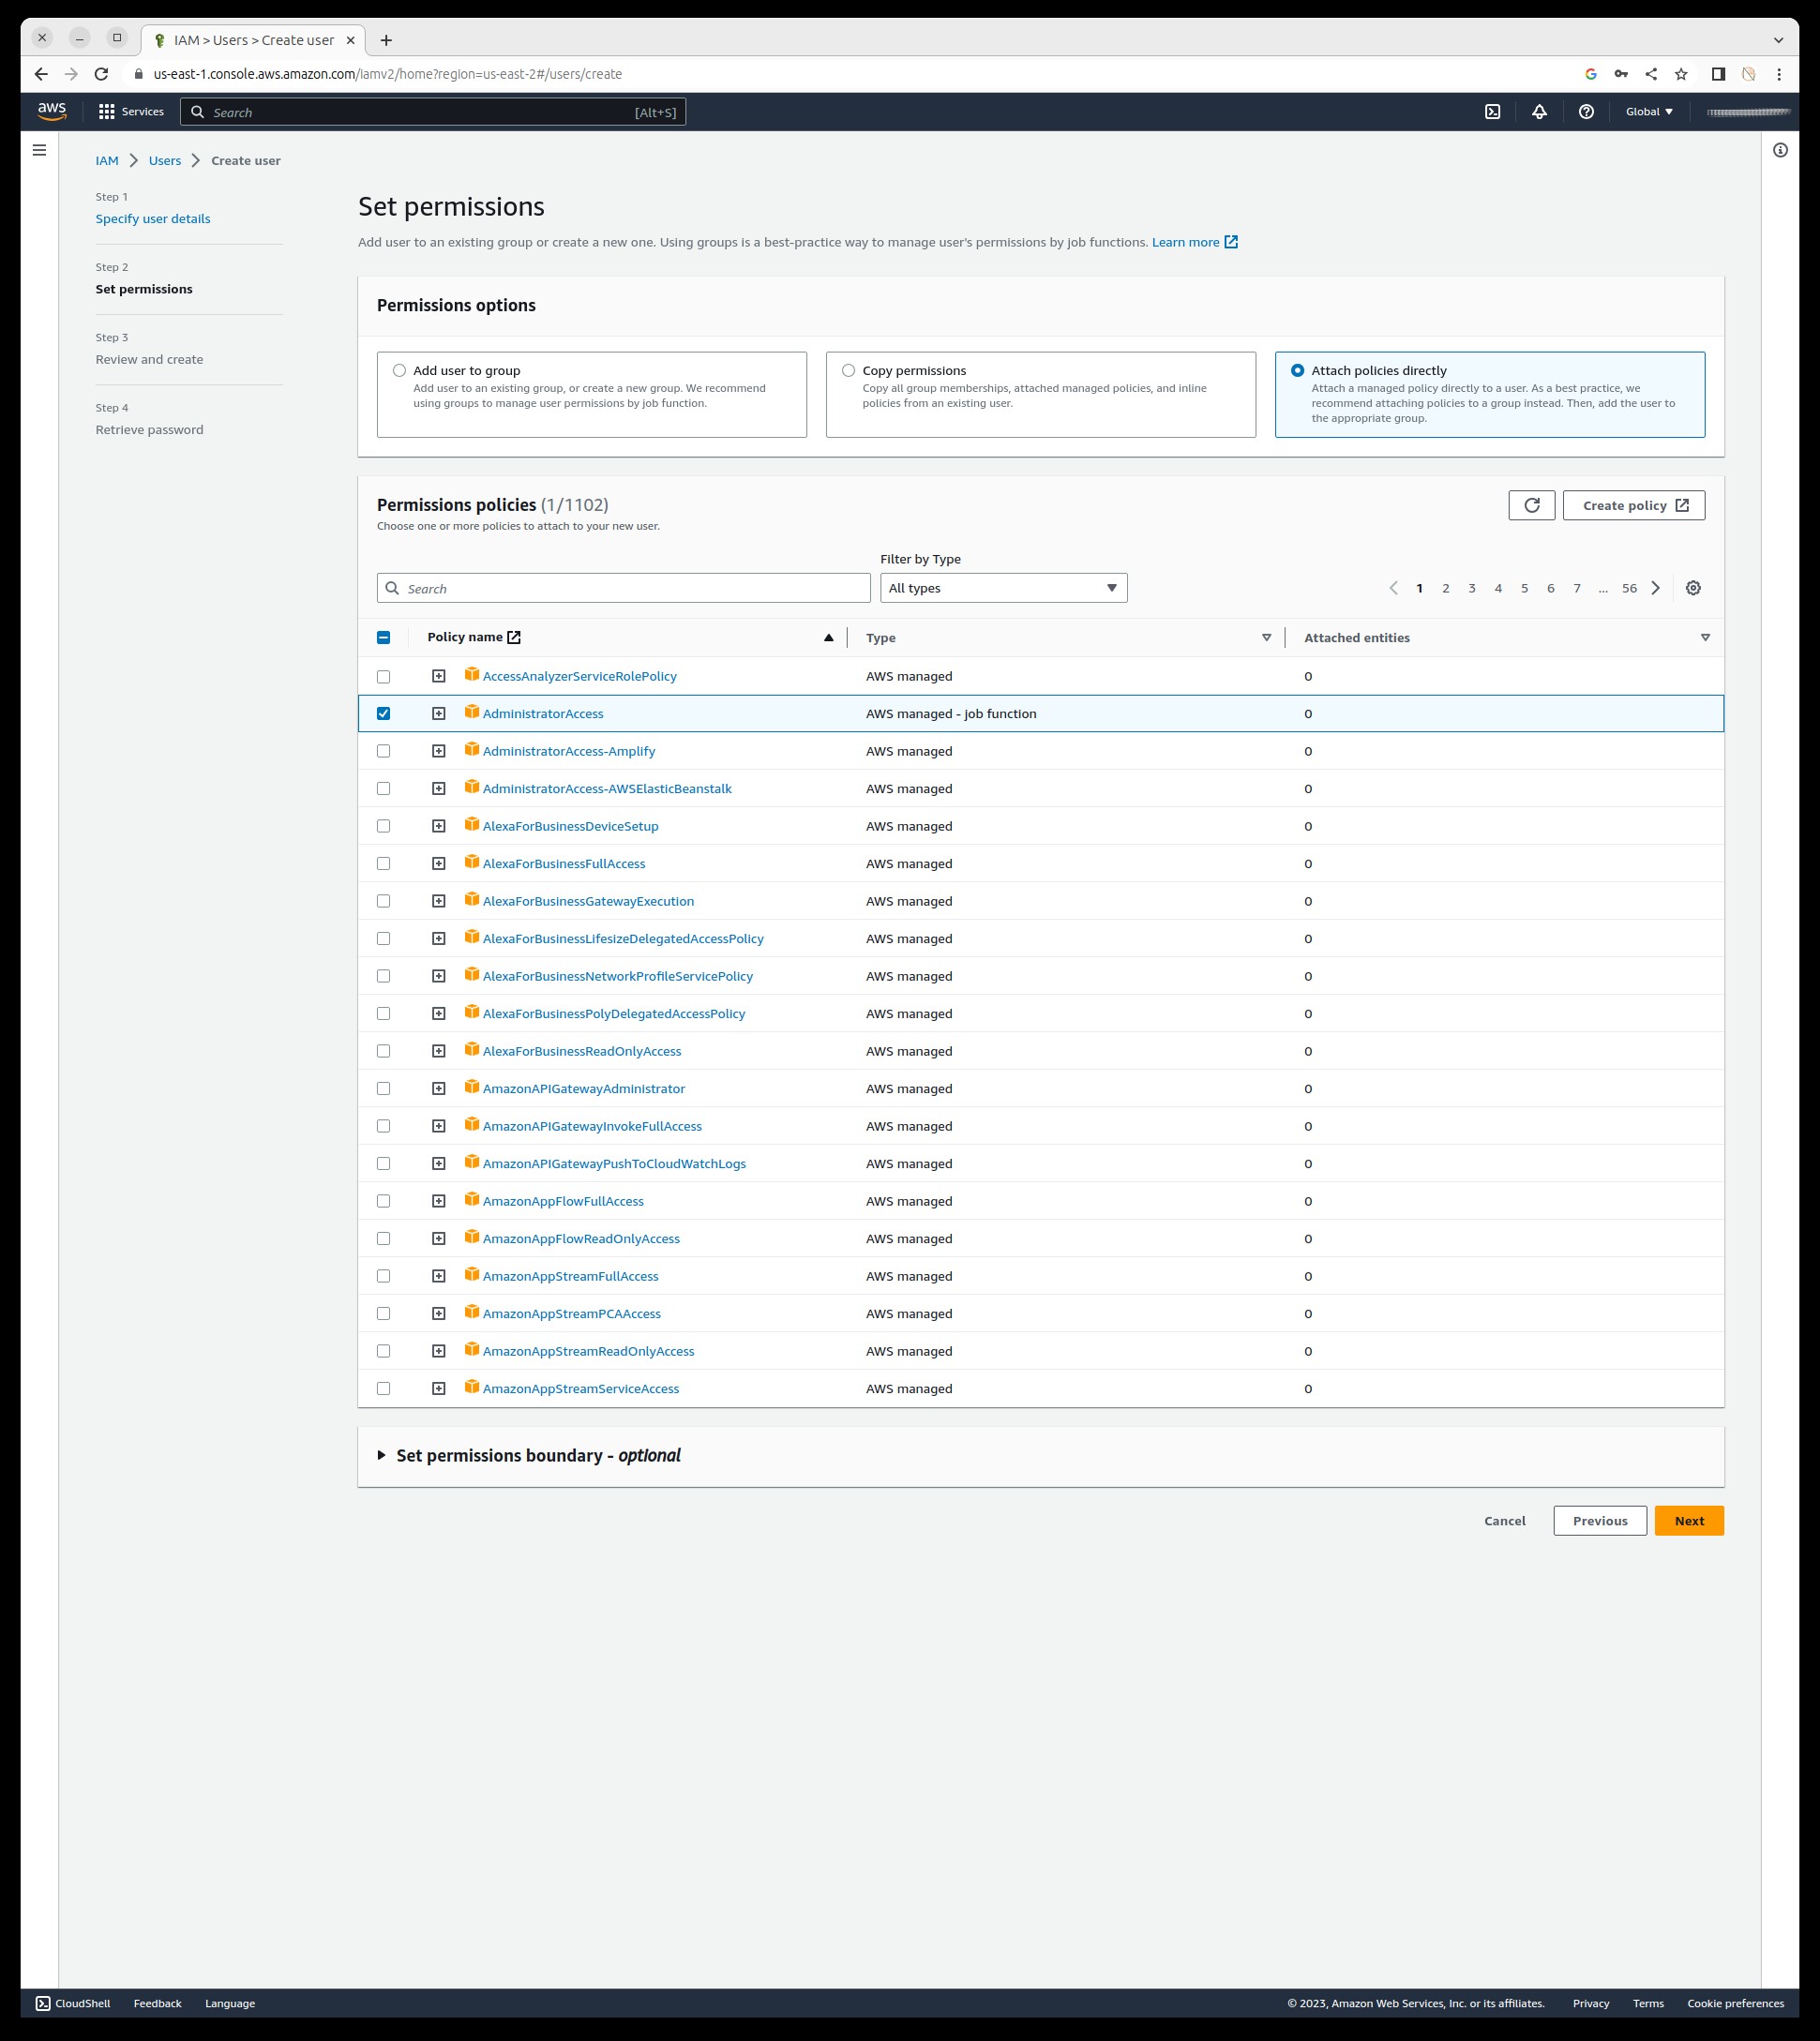Click the browser share icon

pos(1651,74)
